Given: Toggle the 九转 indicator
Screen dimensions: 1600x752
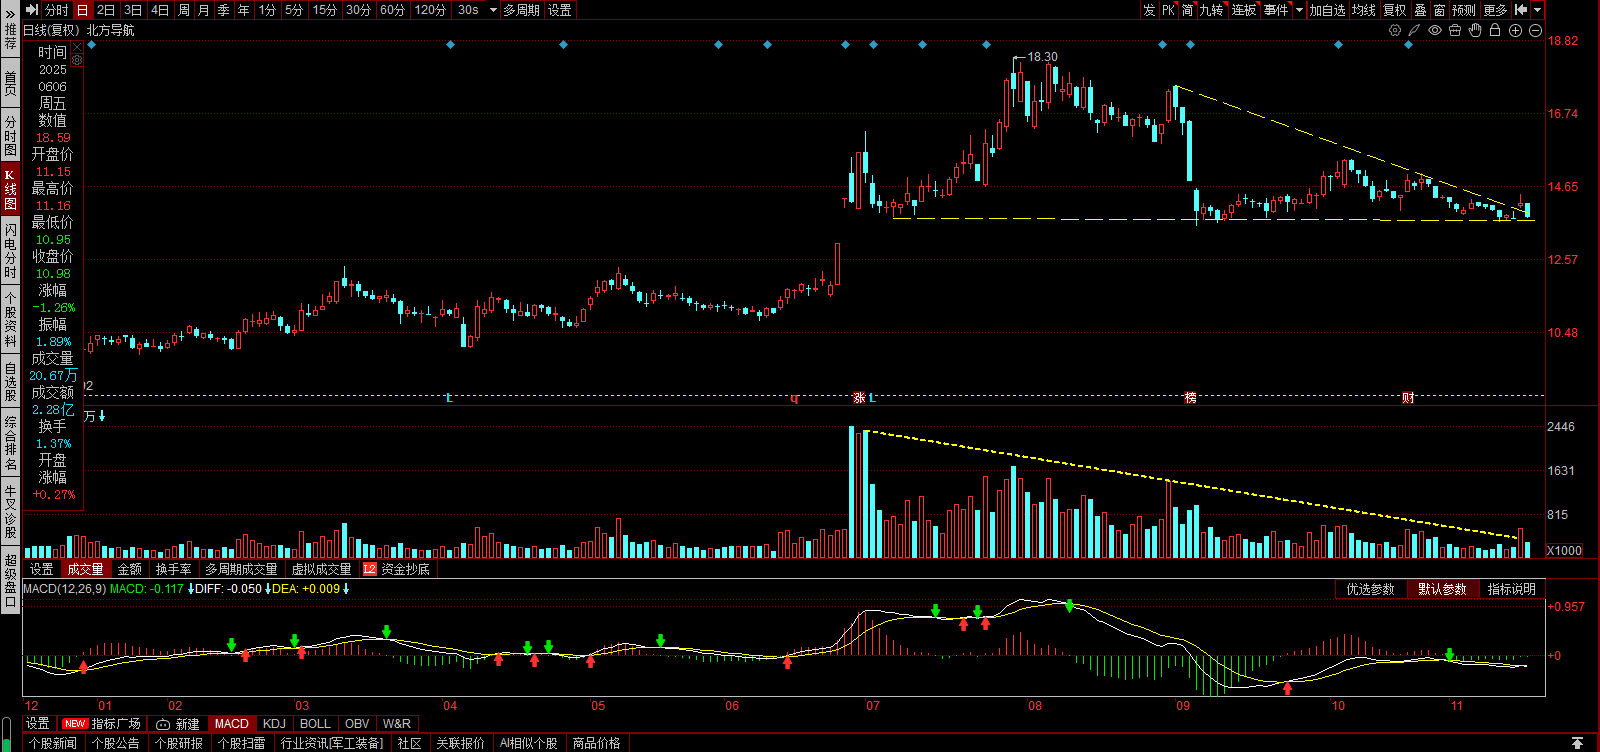Looking at the screenshot, I should click(1212, 10).
